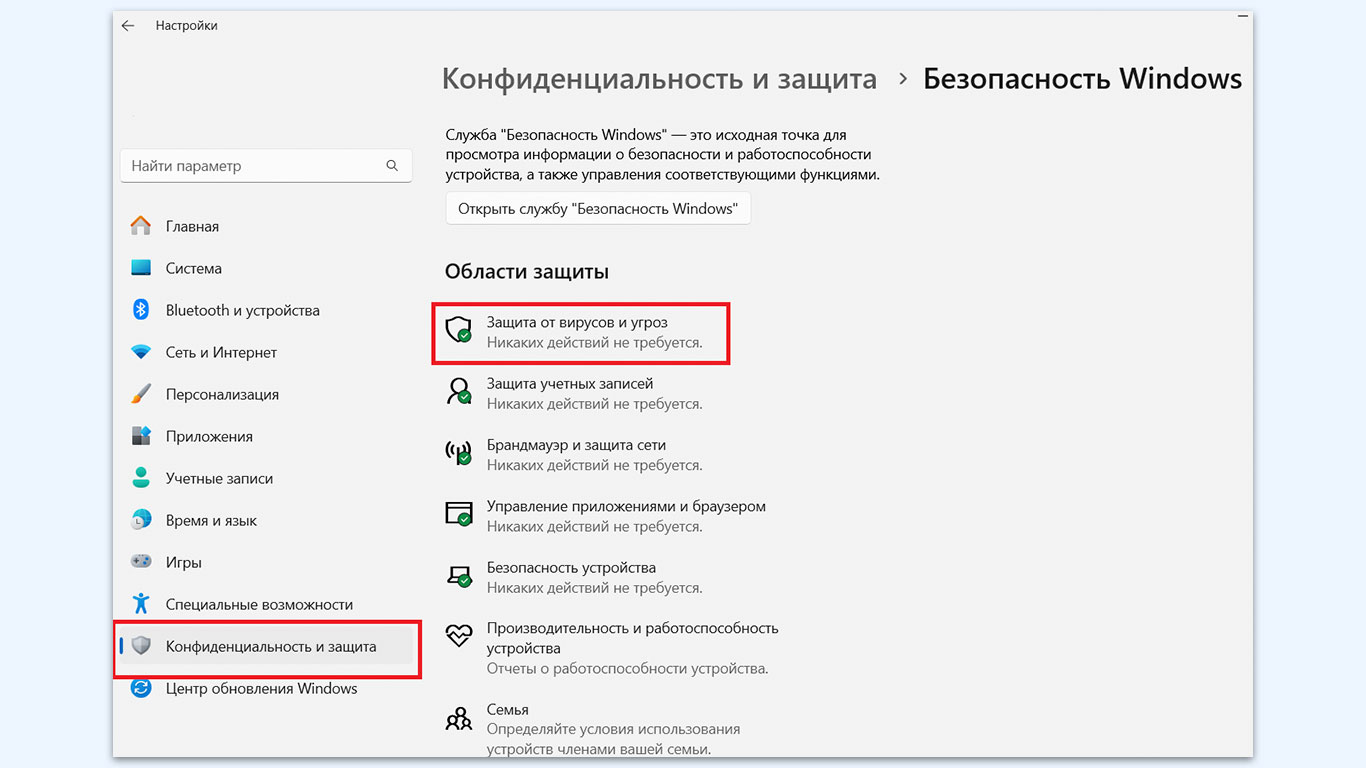
Task: Click the back arrow in Settings header
Action: click(128, 26)
